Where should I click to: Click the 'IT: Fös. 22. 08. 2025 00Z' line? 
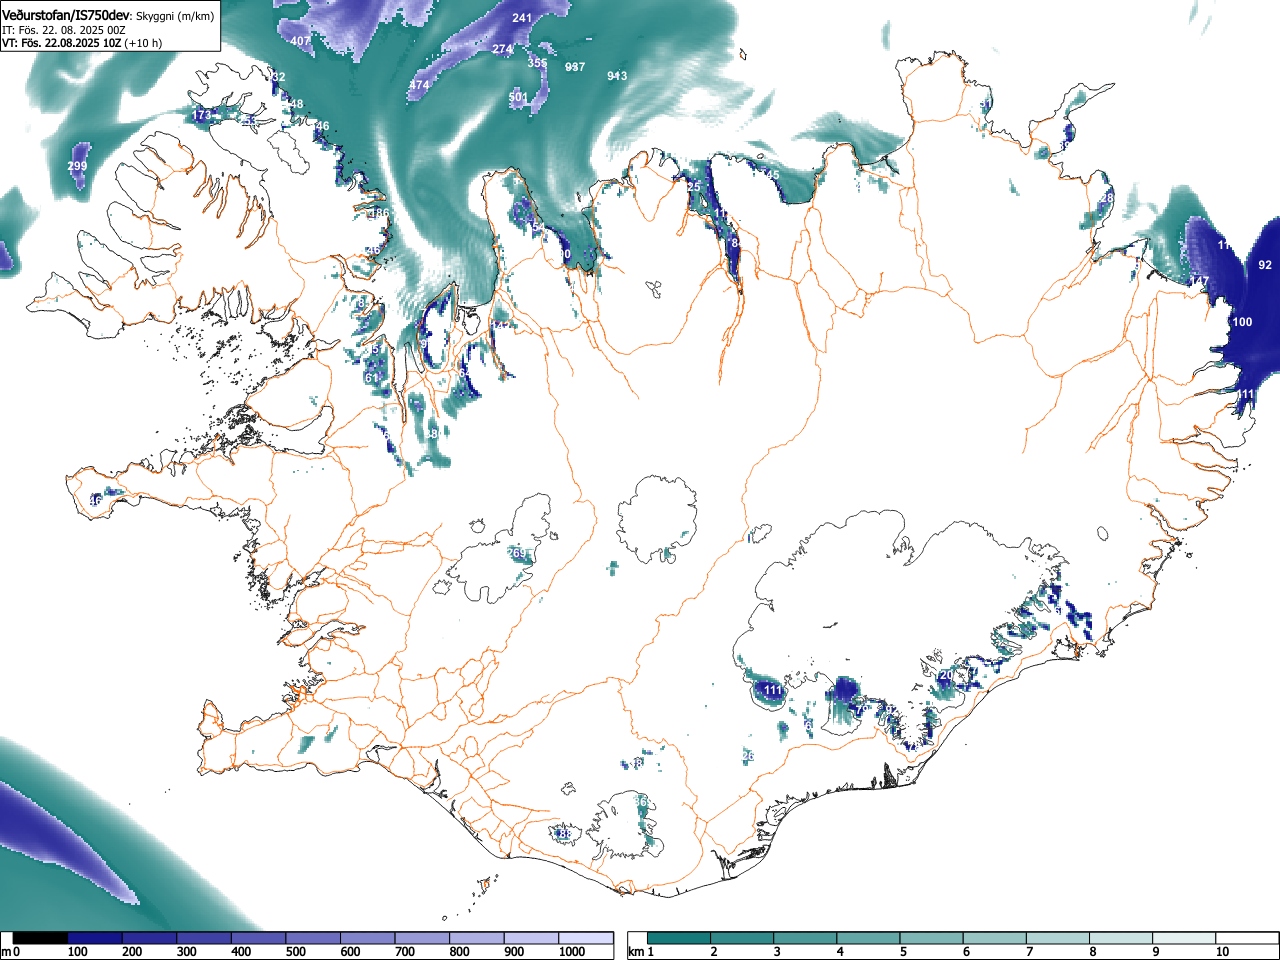pyautogui.click(x=64, y=30)
